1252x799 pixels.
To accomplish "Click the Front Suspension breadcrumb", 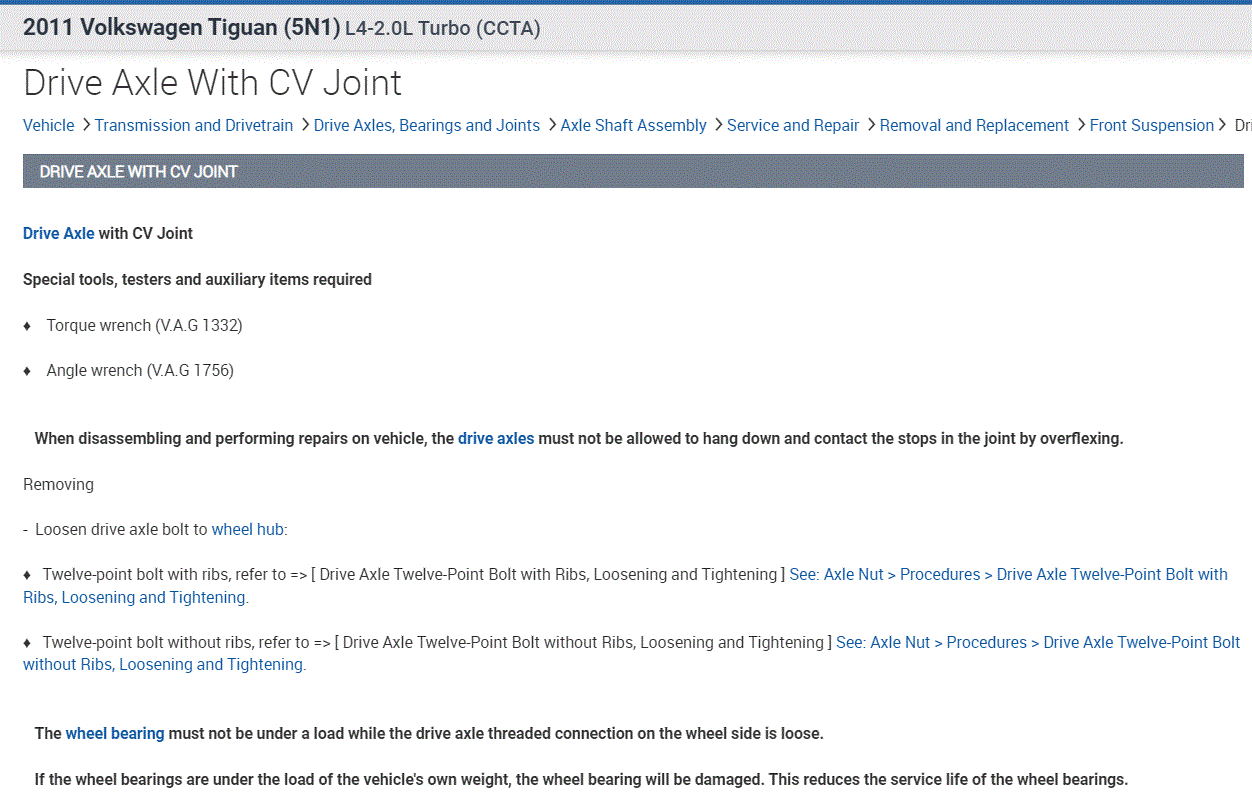I will 1151,125.
